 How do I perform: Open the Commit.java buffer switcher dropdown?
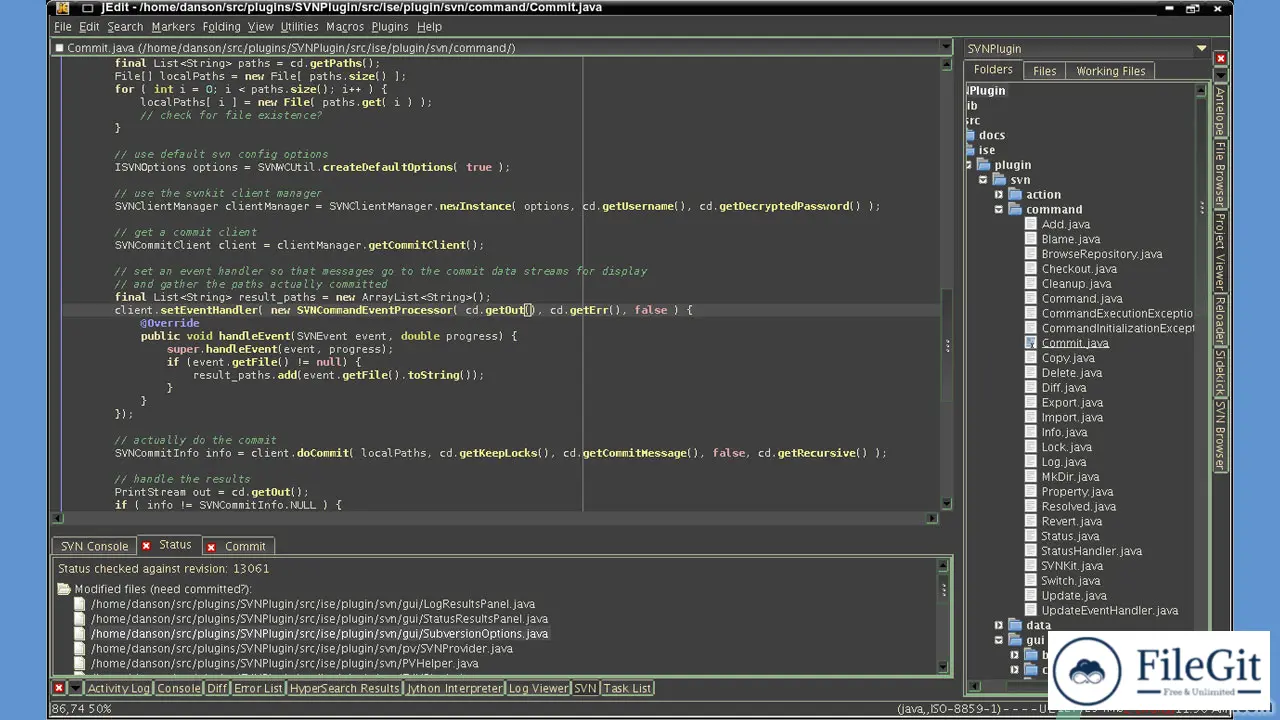coord(945,47)
